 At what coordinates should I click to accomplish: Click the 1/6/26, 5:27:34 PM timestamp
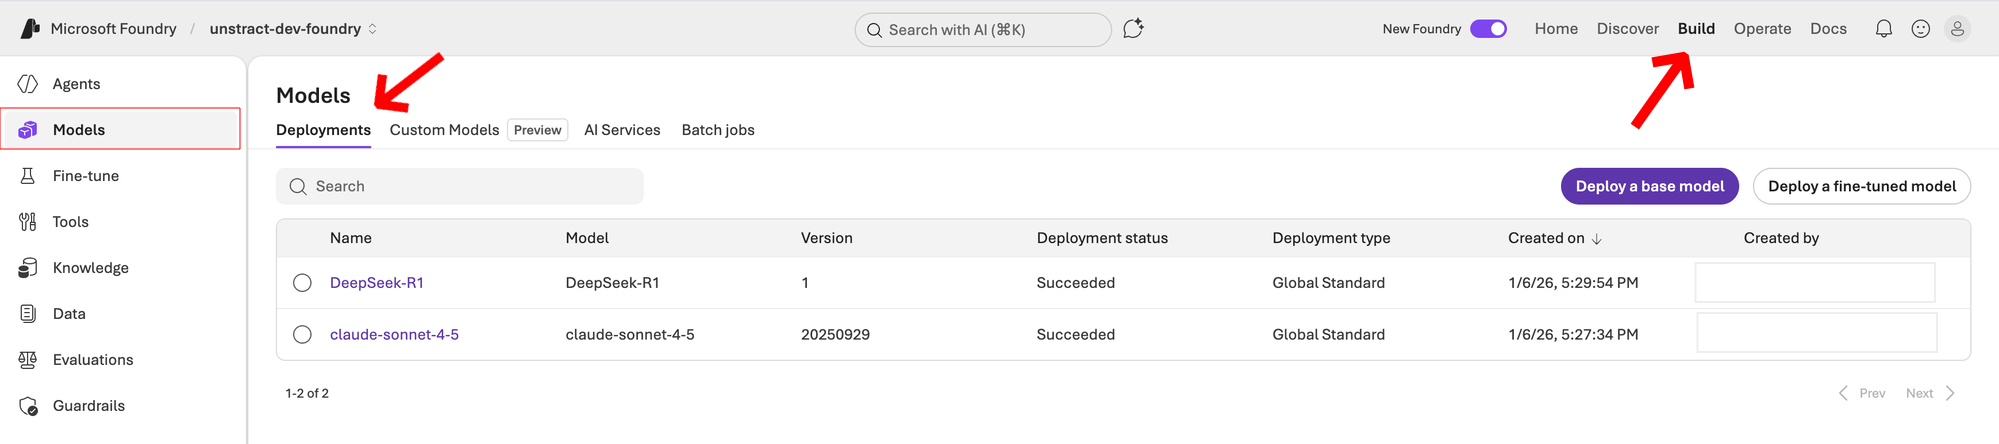[1573, 335]
